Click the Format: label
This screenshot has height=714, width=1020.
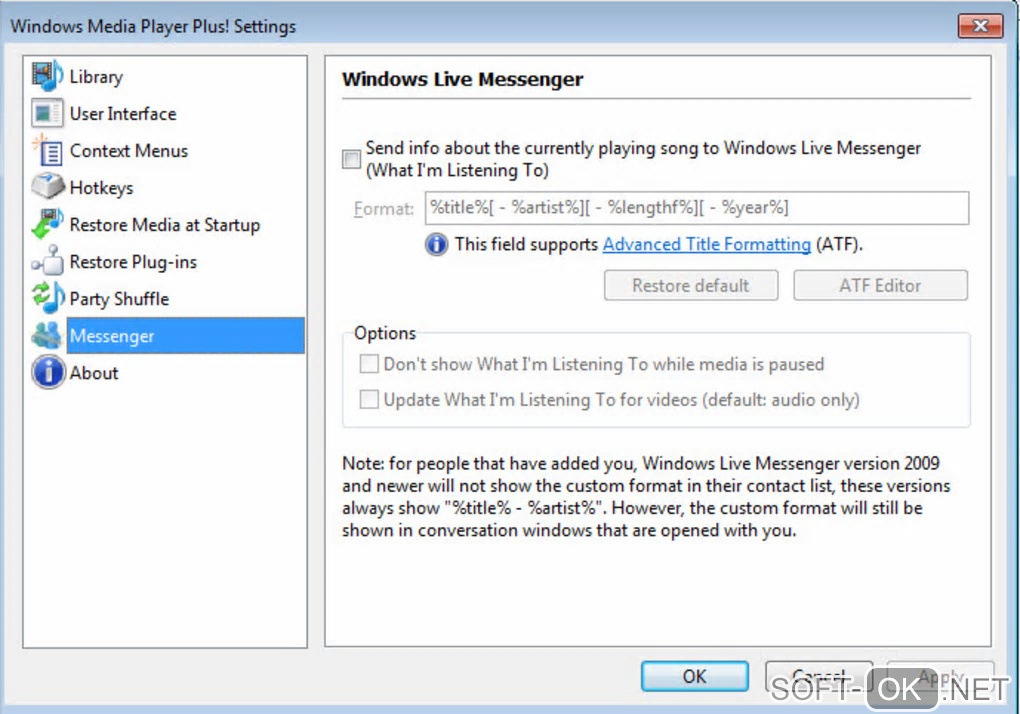[384, 209]
